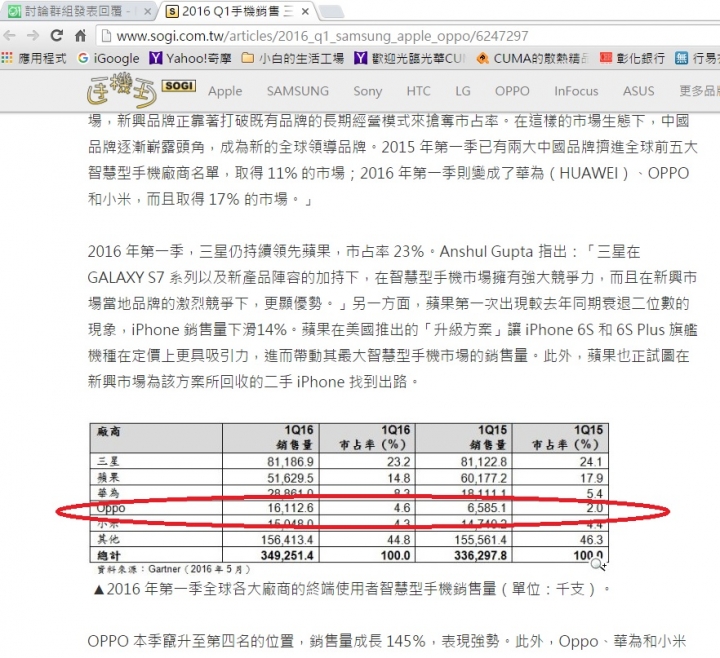Open the HTC brand menu
Image resolution: width=720 pixels, height=658 pixels.
418,91
